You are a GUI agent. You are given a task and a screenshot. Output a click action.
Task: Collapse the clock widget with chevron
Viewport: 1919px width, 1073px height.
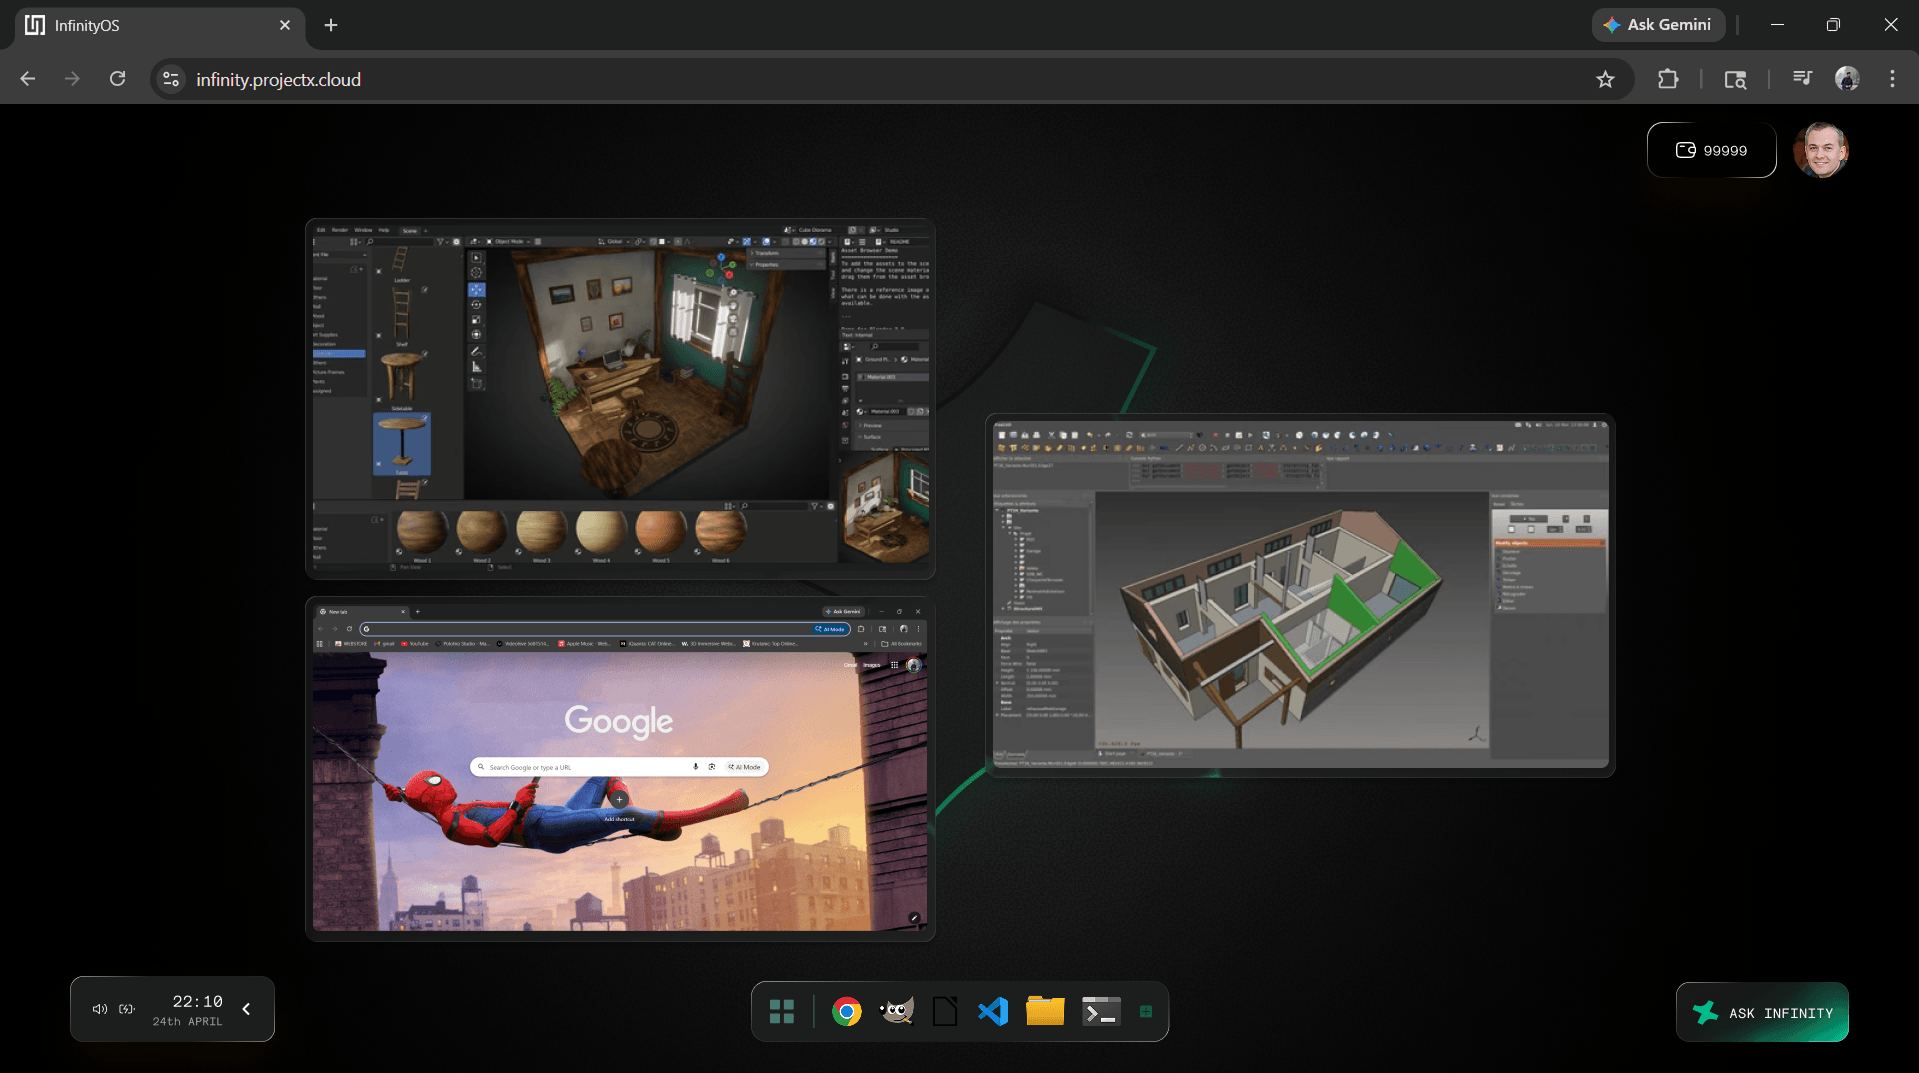(x=246, y=1009)
